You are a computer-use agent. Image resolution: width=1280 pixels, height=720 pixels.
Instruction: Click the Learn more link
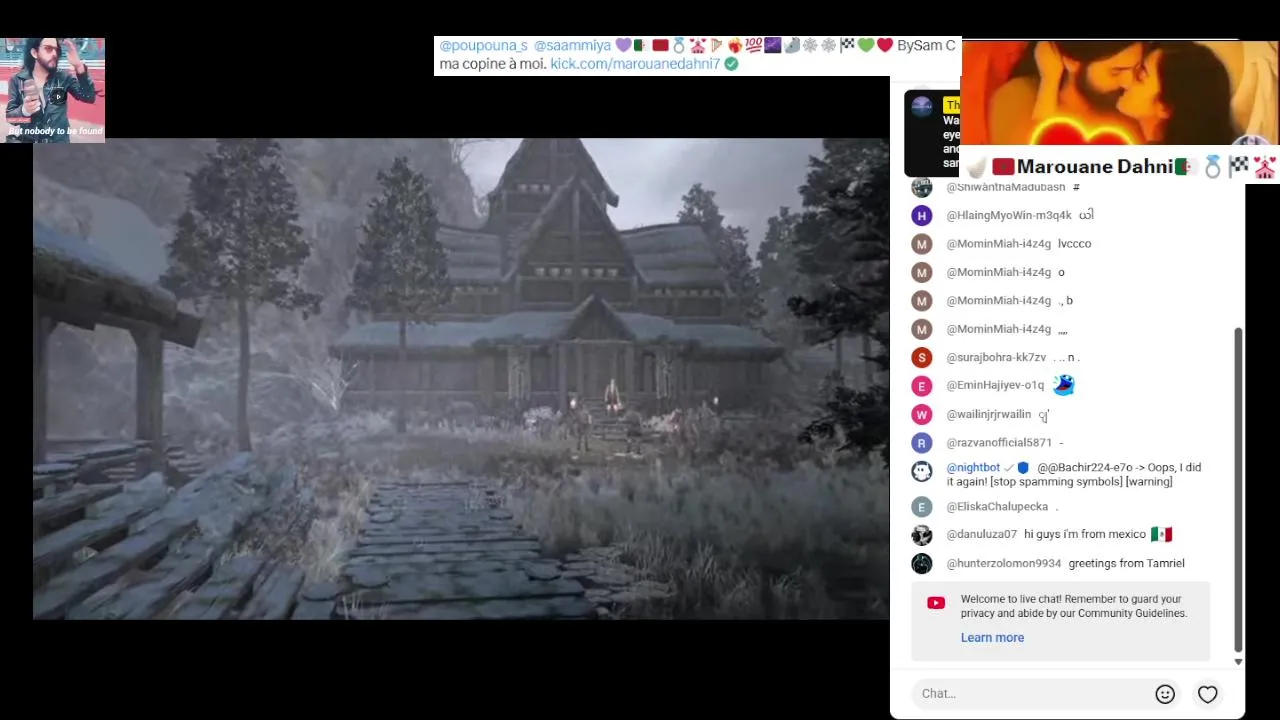click(992, 638)
